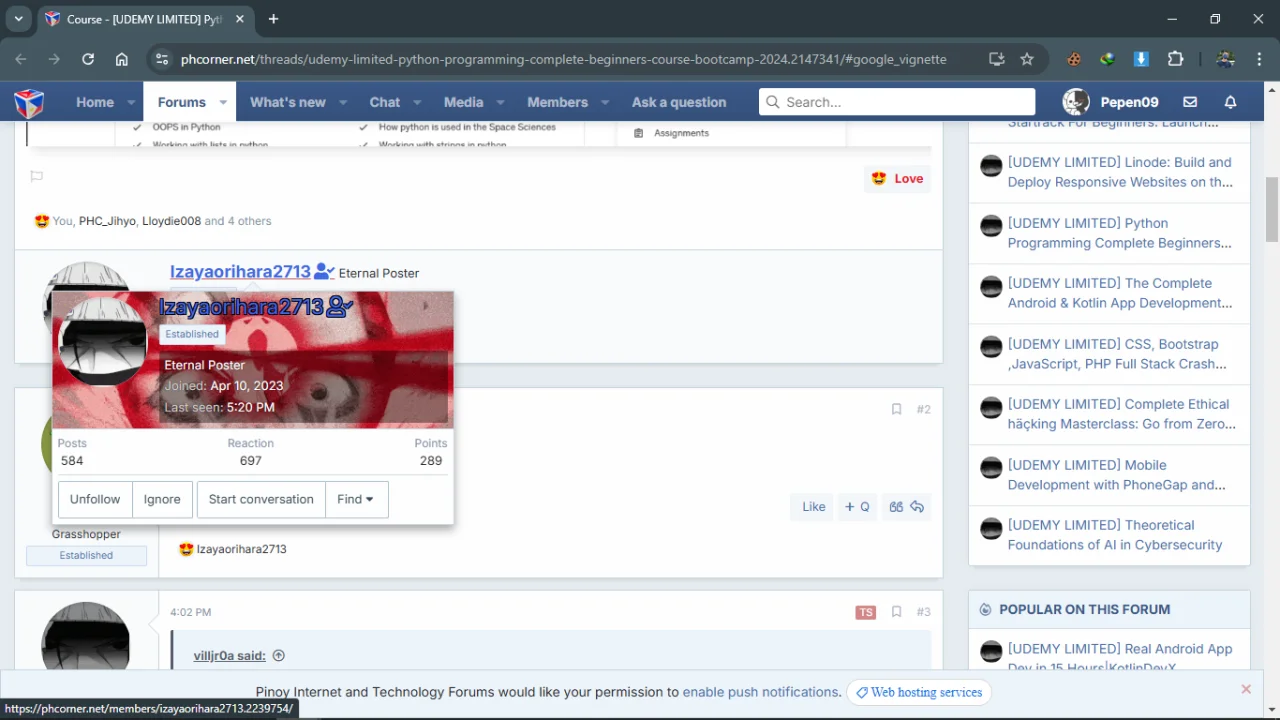Open Ask a question
The height and width of the screenshot is (720, 1280).
[679, 102]
